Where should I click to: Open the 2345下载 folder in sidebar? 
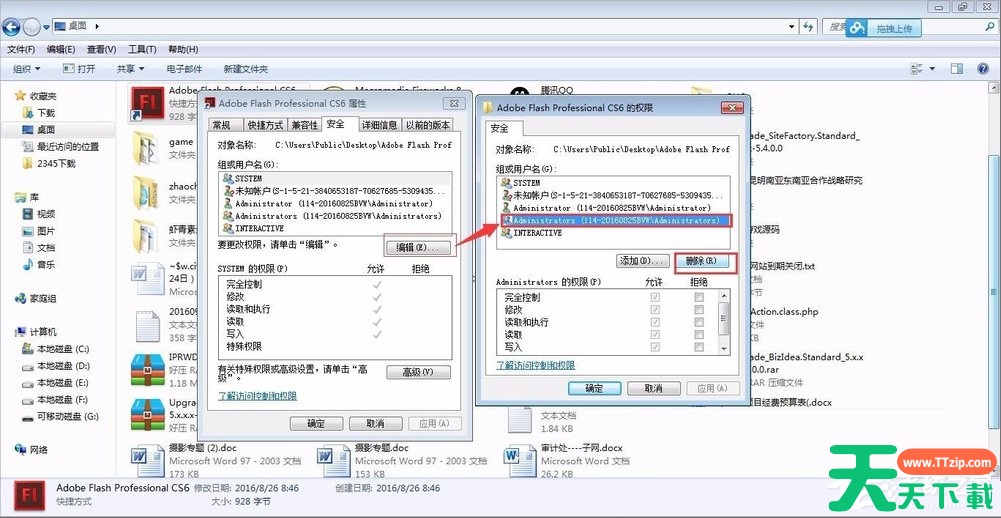tap(49, 164)
